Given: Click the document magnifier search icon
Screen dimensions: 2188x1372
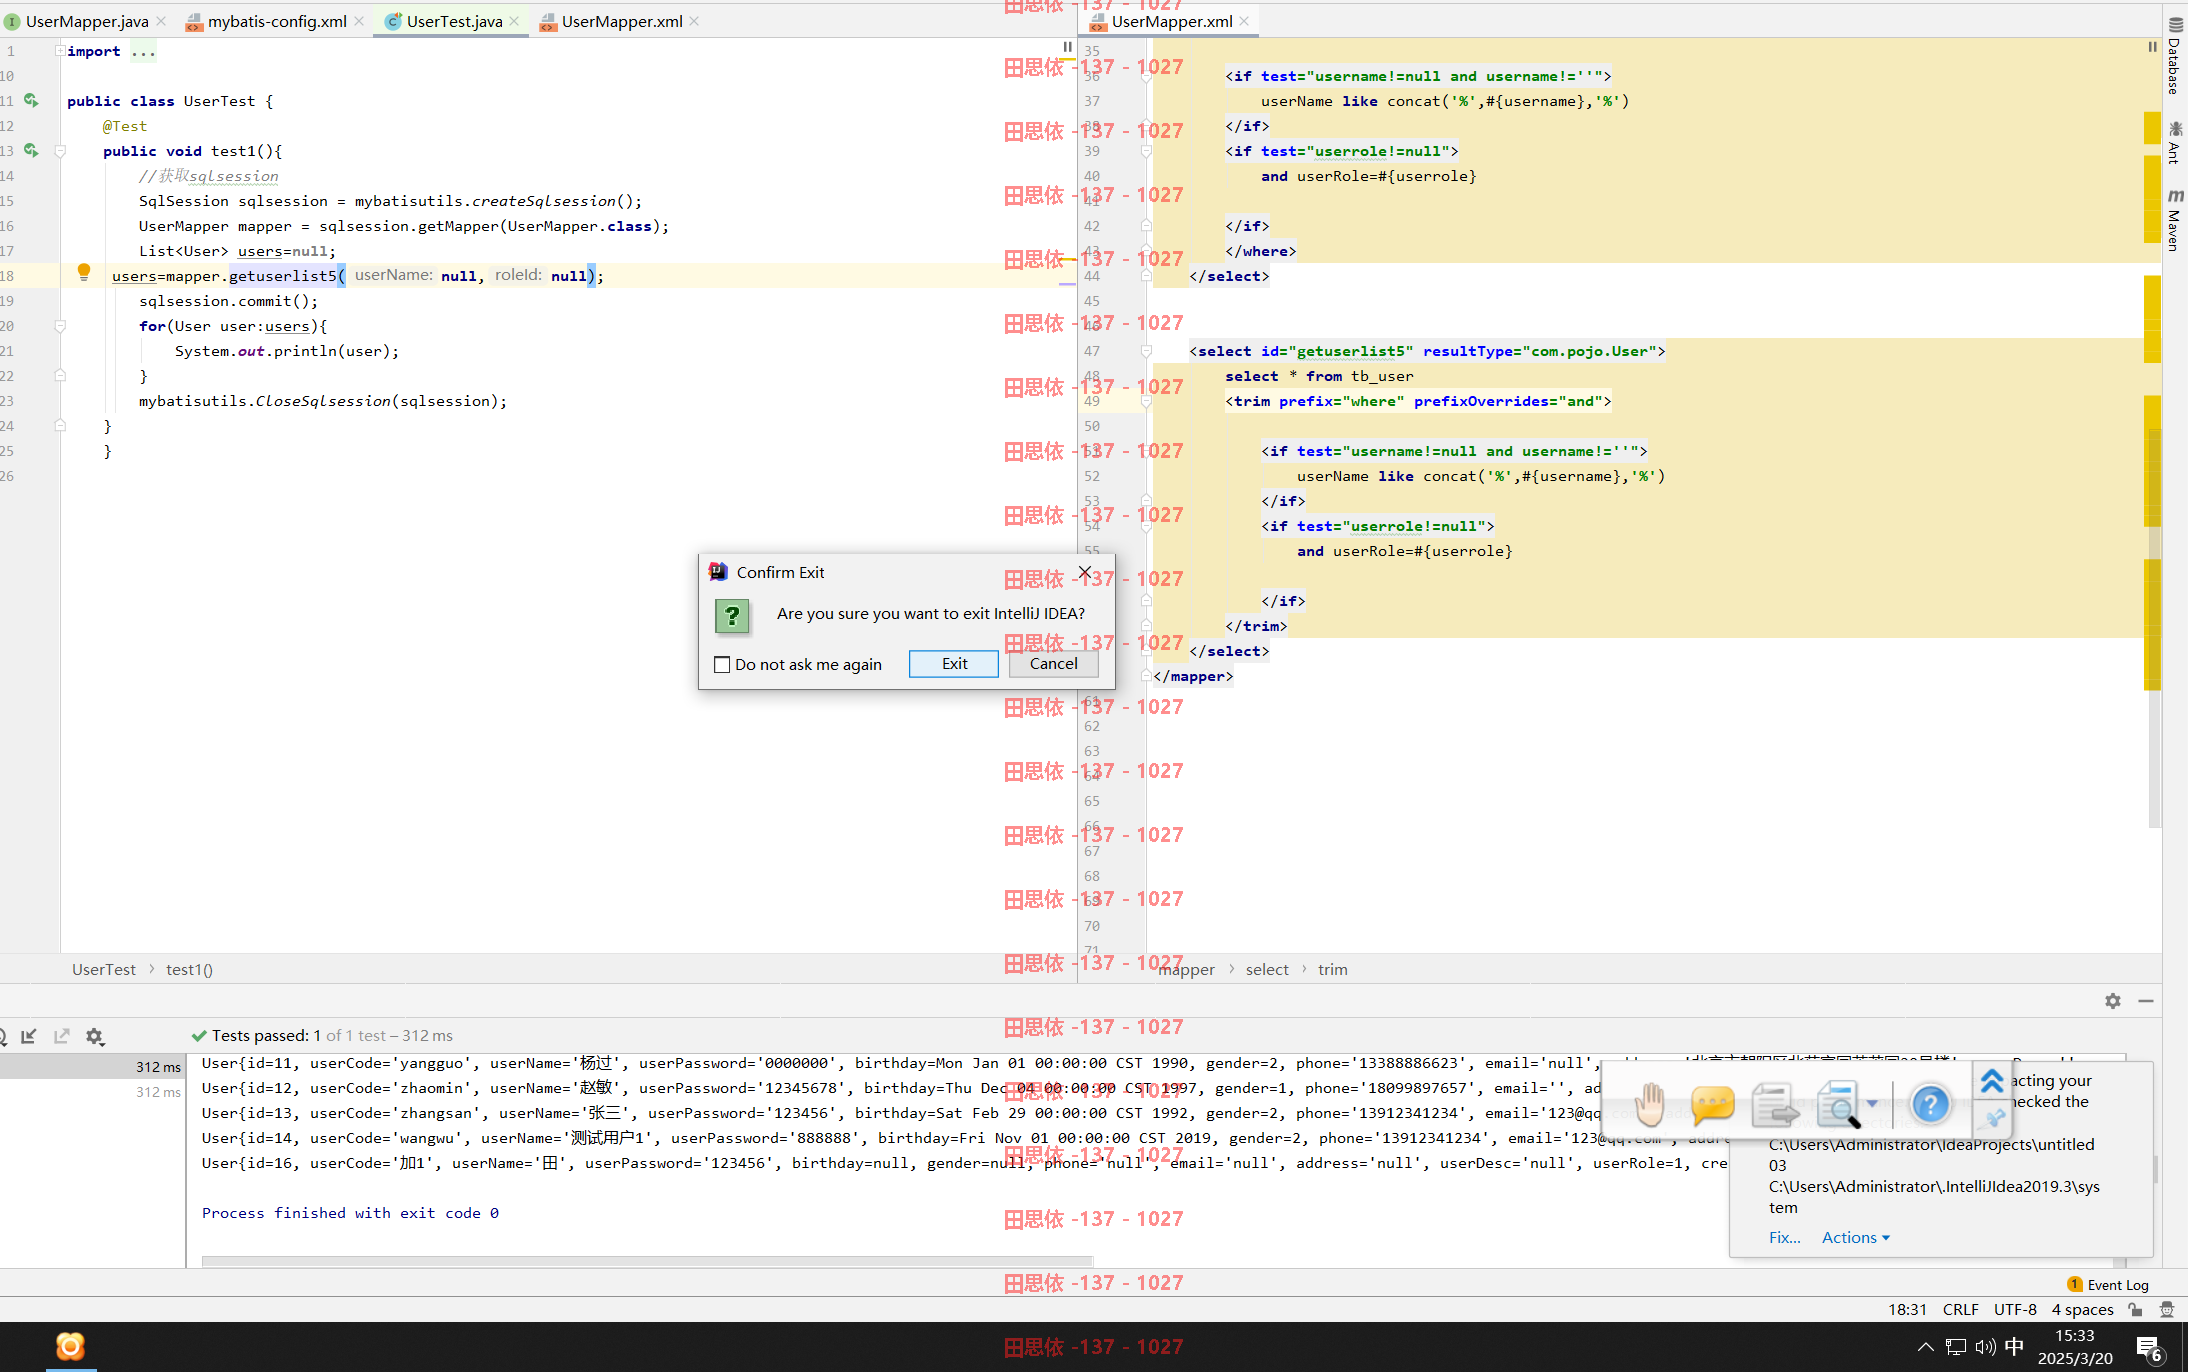Looking at the screenshot, I should (1838, 1105).
